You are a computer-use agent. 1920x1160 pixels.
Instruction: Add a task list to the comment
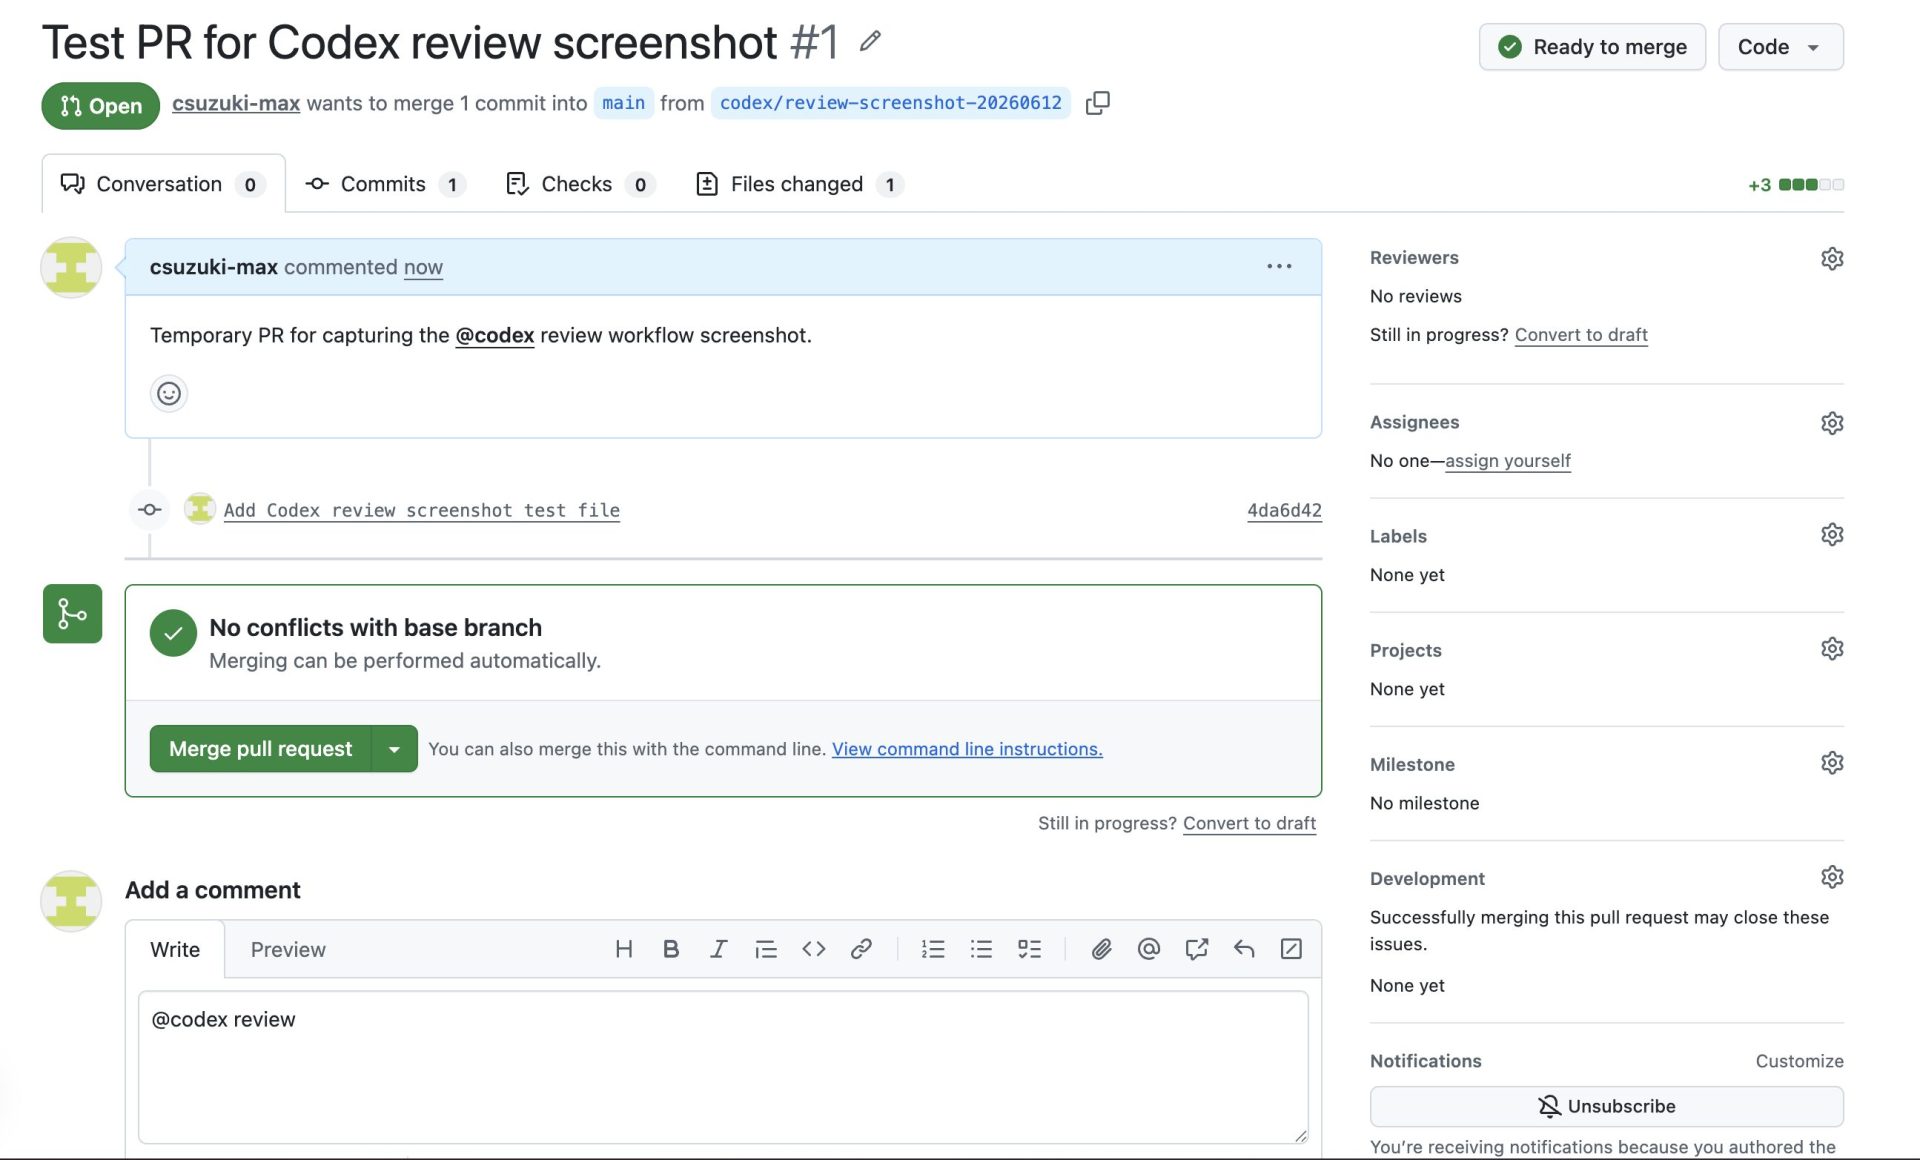point(1029,949)
